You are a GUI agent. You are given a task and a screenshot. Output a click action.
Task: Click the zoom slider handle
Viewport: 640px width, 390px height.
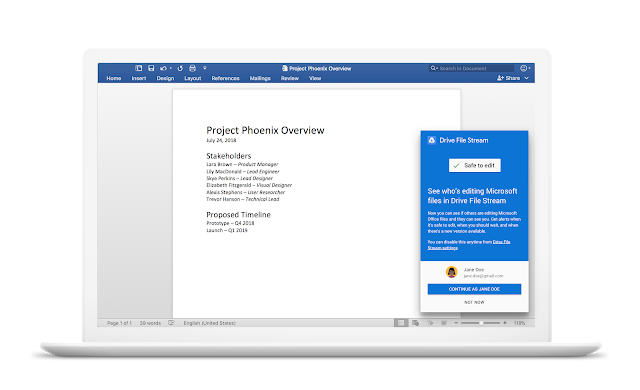pyautogui.click(x=481, y=323)
